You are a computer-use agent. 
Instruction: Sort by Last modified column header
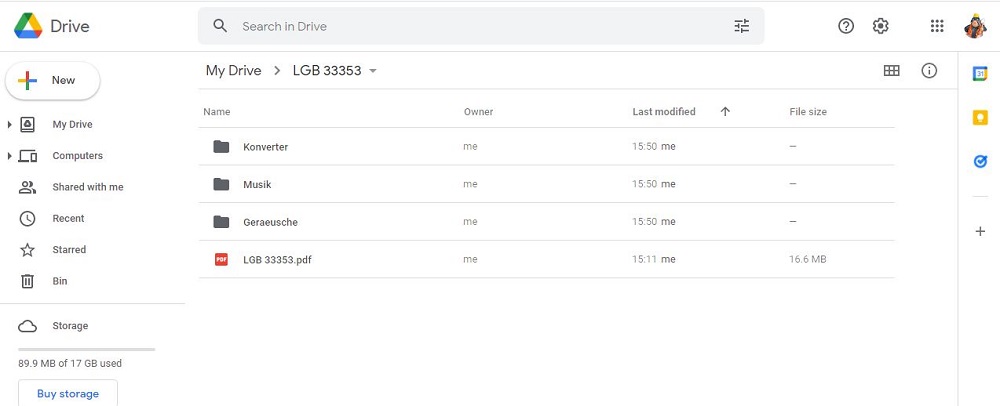[x=664, y=112]
